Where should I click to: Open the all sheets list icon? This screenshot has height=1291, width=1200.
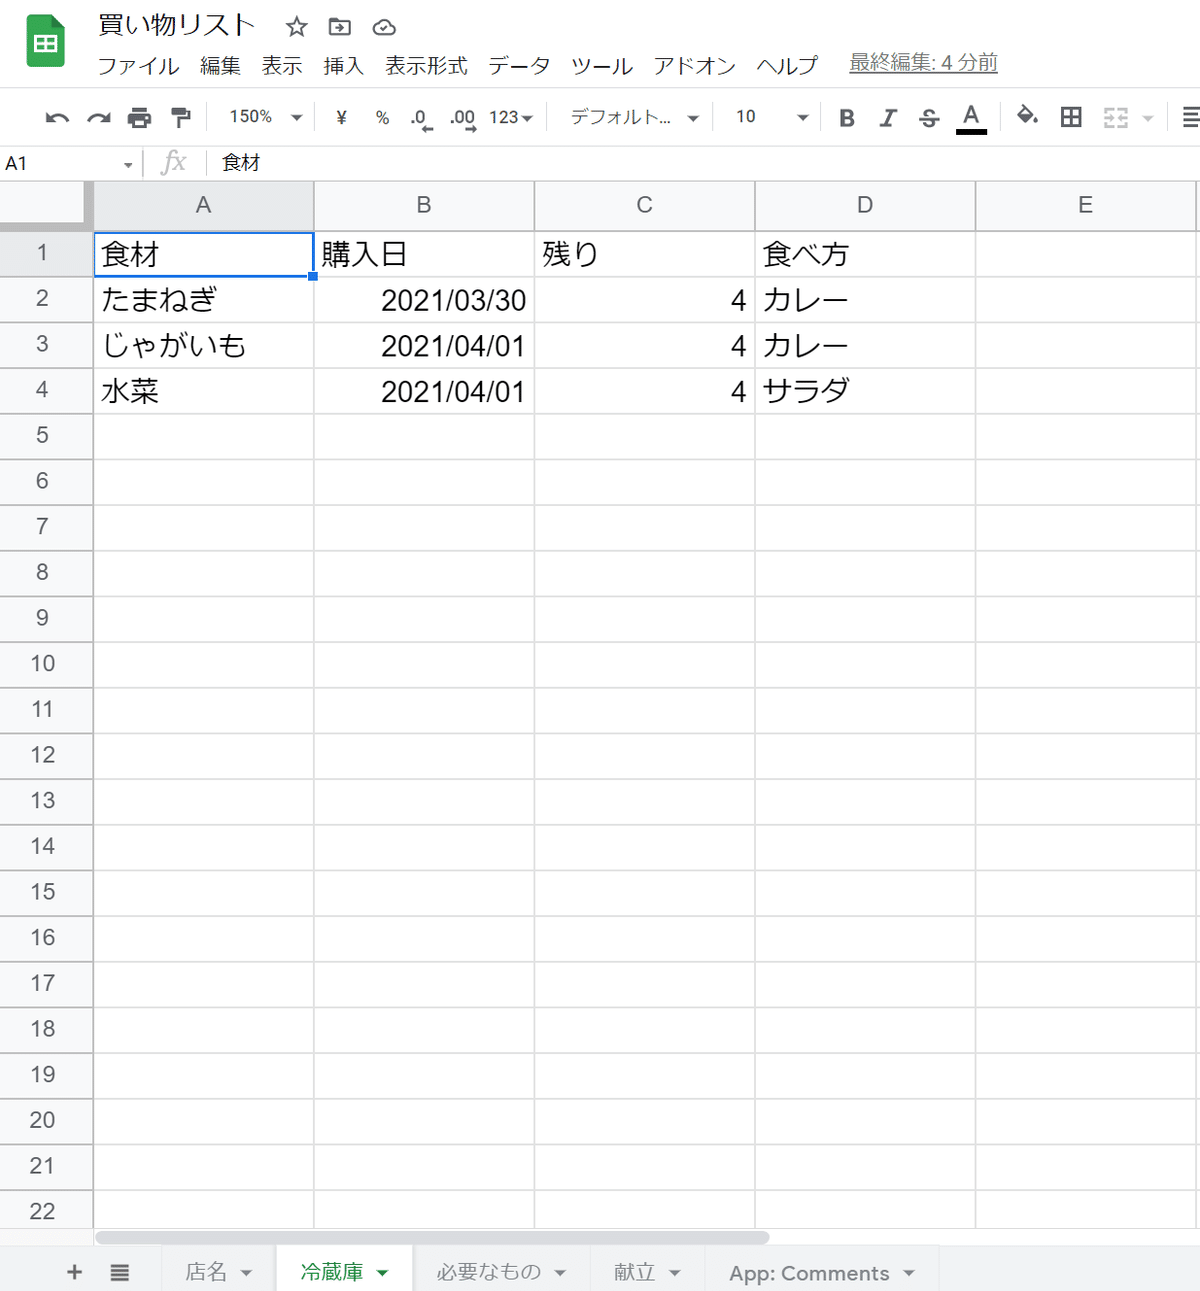click(x=120, y=1272)
